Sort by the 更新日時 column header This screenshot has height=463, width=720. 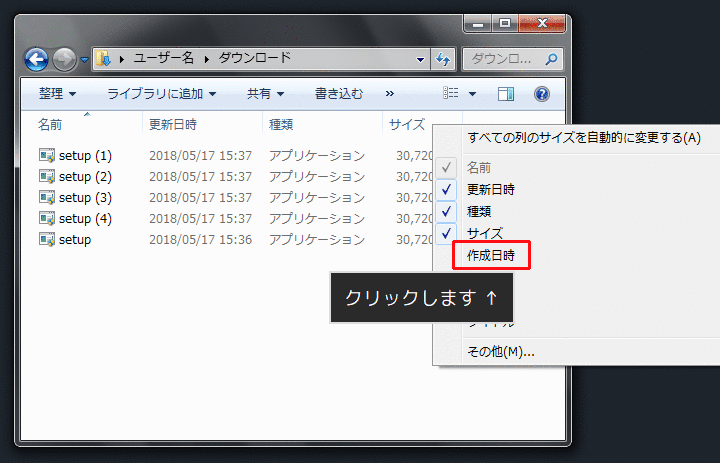pyautogui.click(x=174, y=125)
